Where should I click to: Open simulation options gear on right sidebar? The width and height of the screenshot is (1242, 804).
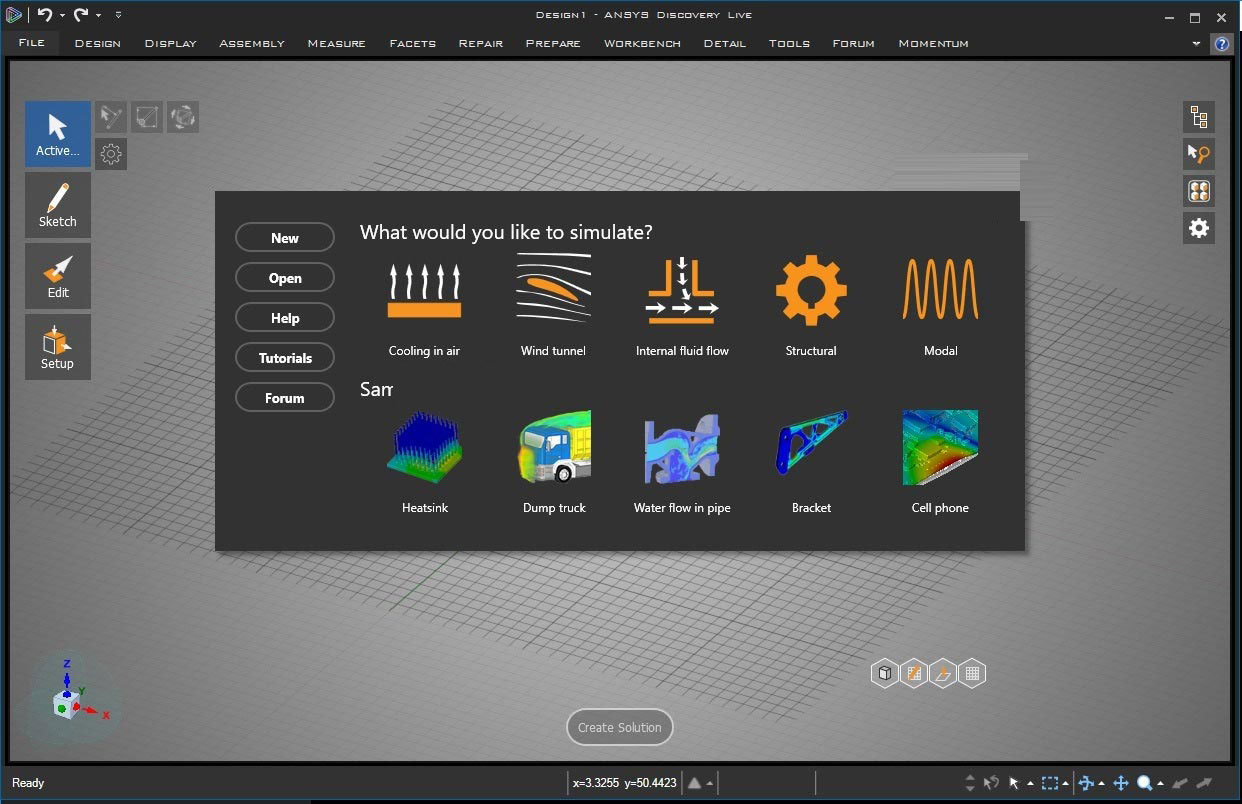coord(1198,227)
